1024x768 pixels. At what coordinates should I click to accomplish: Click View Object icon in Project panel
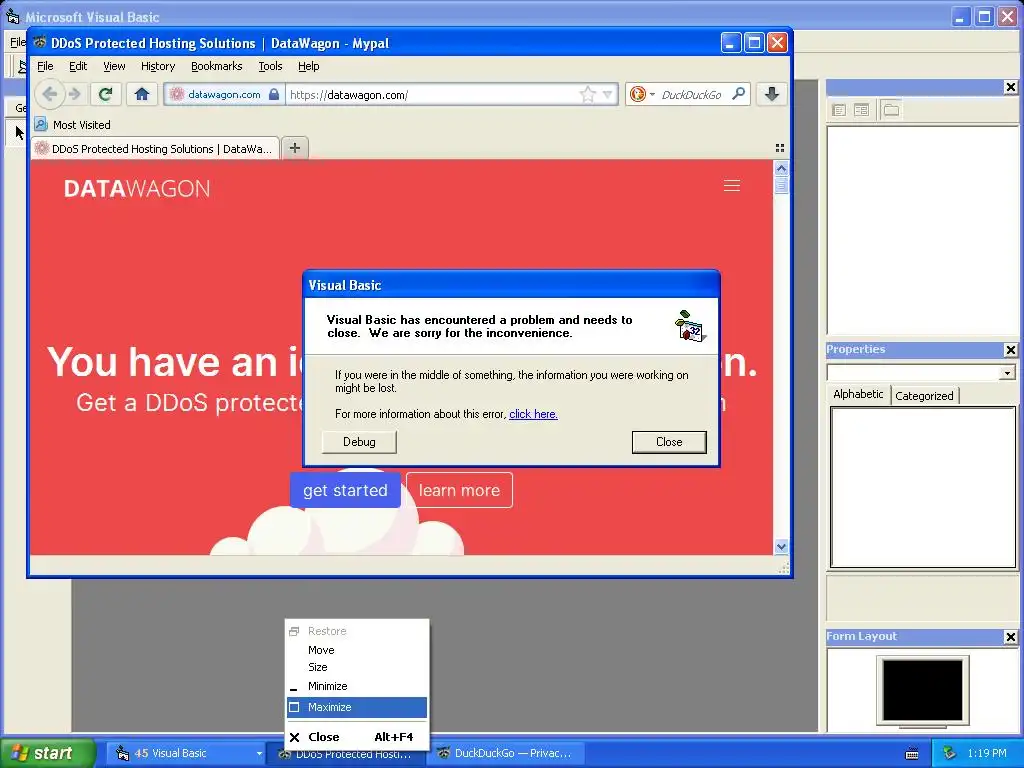pos(861,110)
